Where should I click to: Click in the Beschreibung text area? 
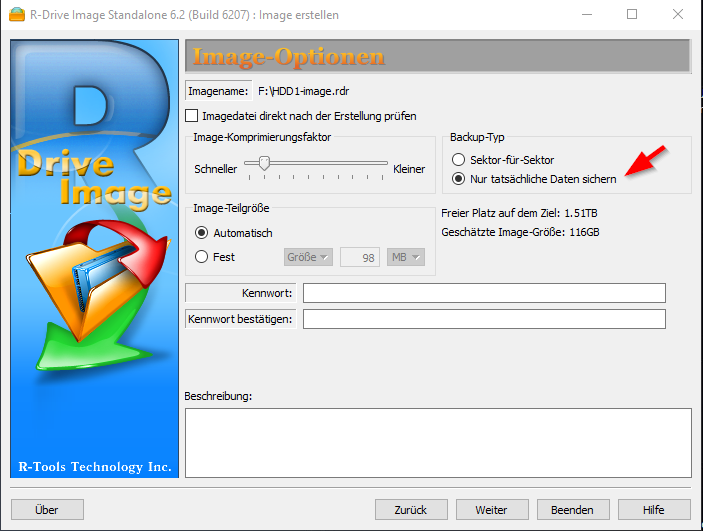438,443
